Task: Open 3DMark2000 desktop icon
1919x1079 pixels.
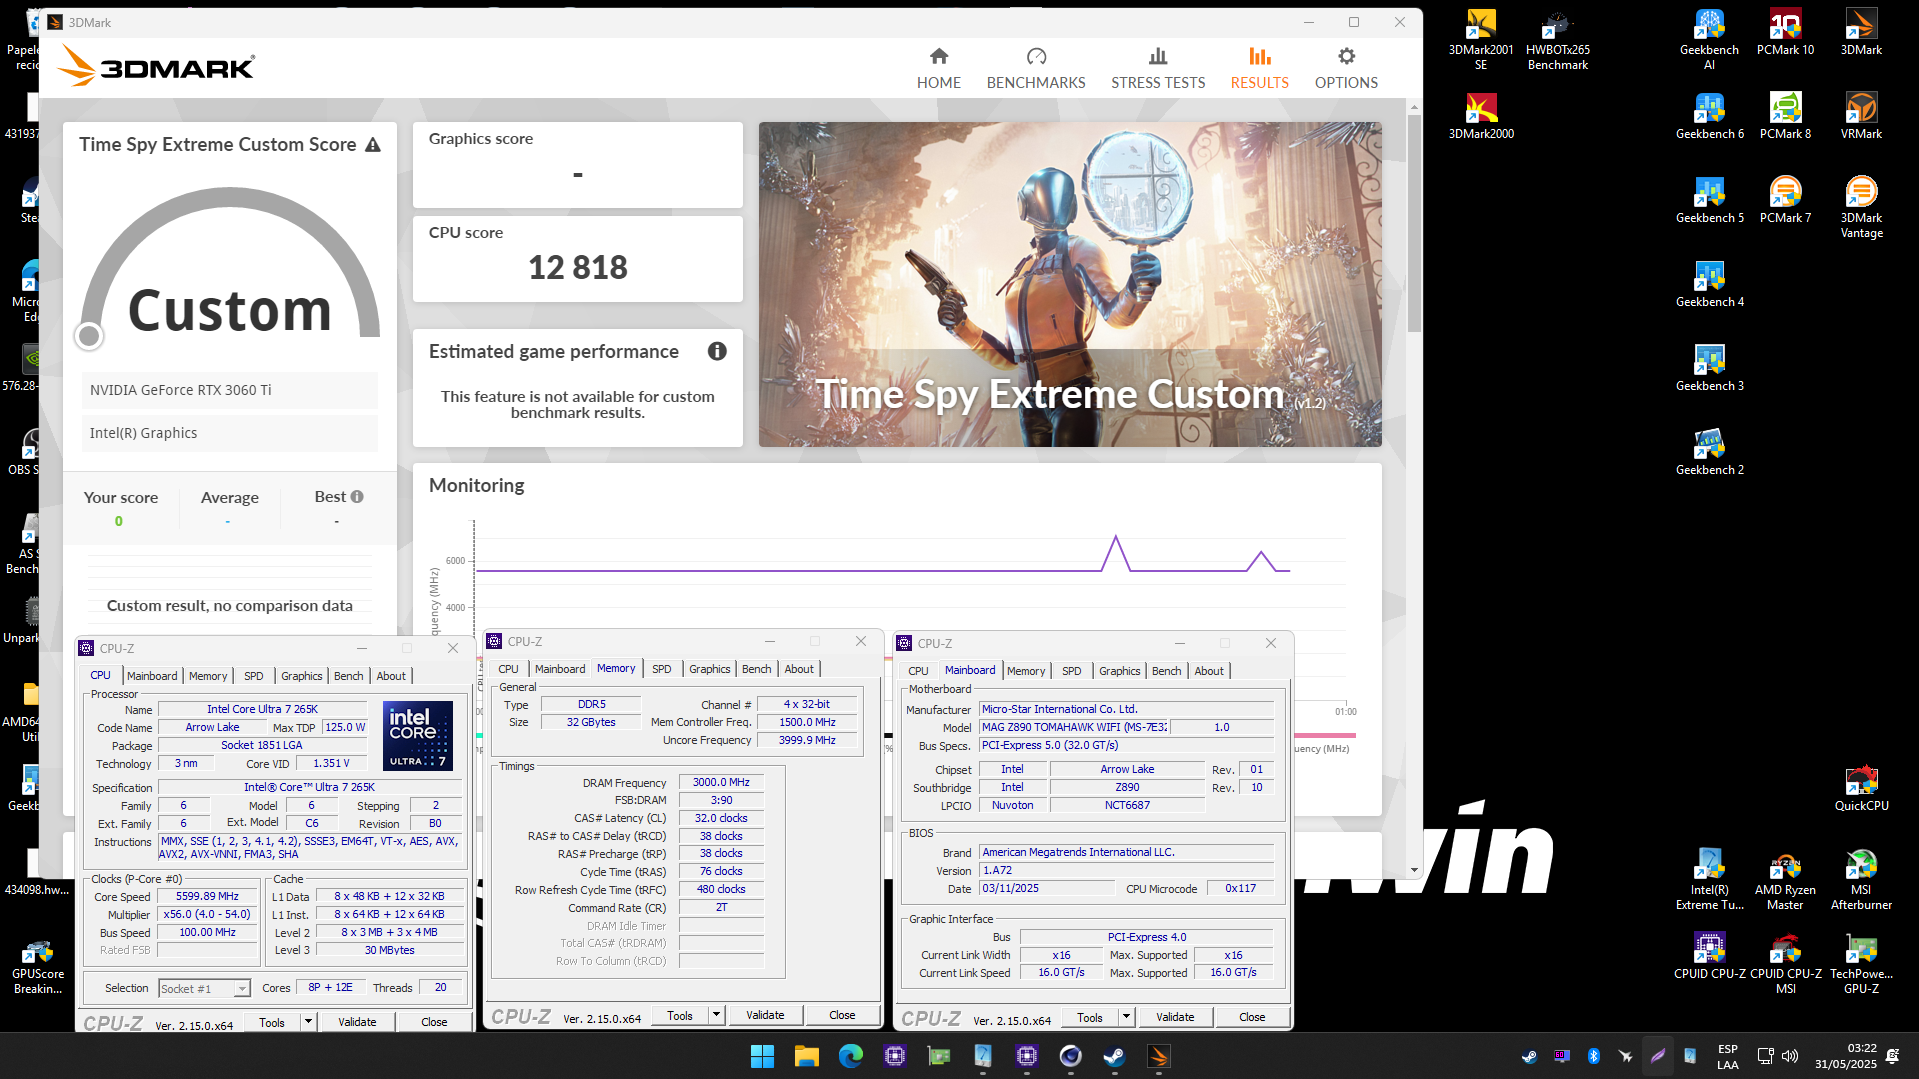Action: coord(1481,116)
